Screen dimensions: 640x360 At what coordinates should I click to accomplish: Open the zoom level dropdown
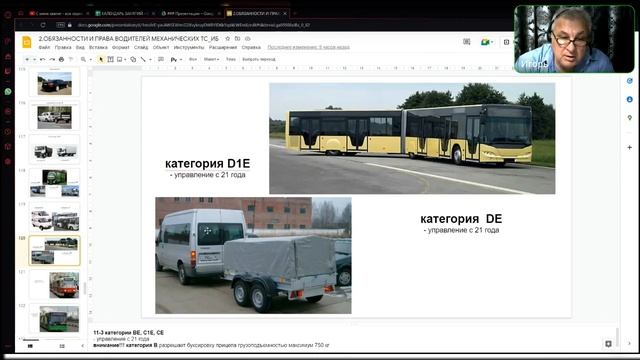(x=90, y=60)
